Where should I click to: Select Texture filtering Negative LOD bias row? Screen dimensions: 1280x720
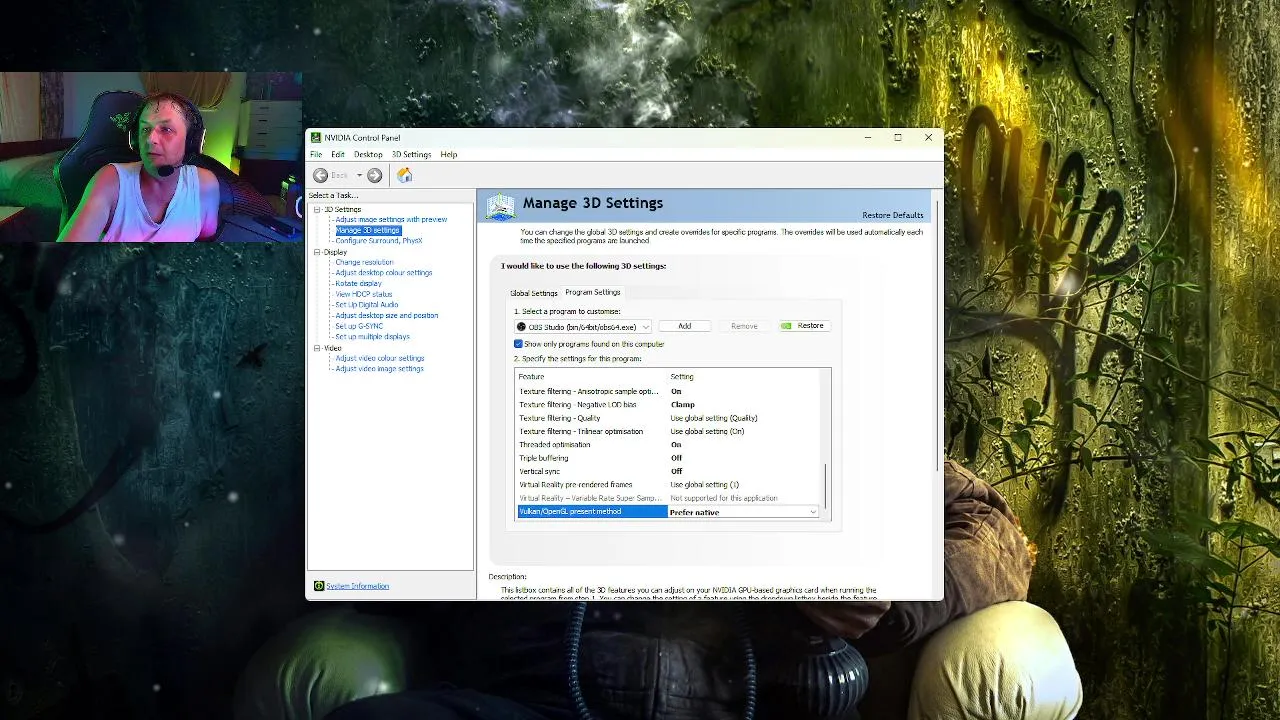[670, 404]
